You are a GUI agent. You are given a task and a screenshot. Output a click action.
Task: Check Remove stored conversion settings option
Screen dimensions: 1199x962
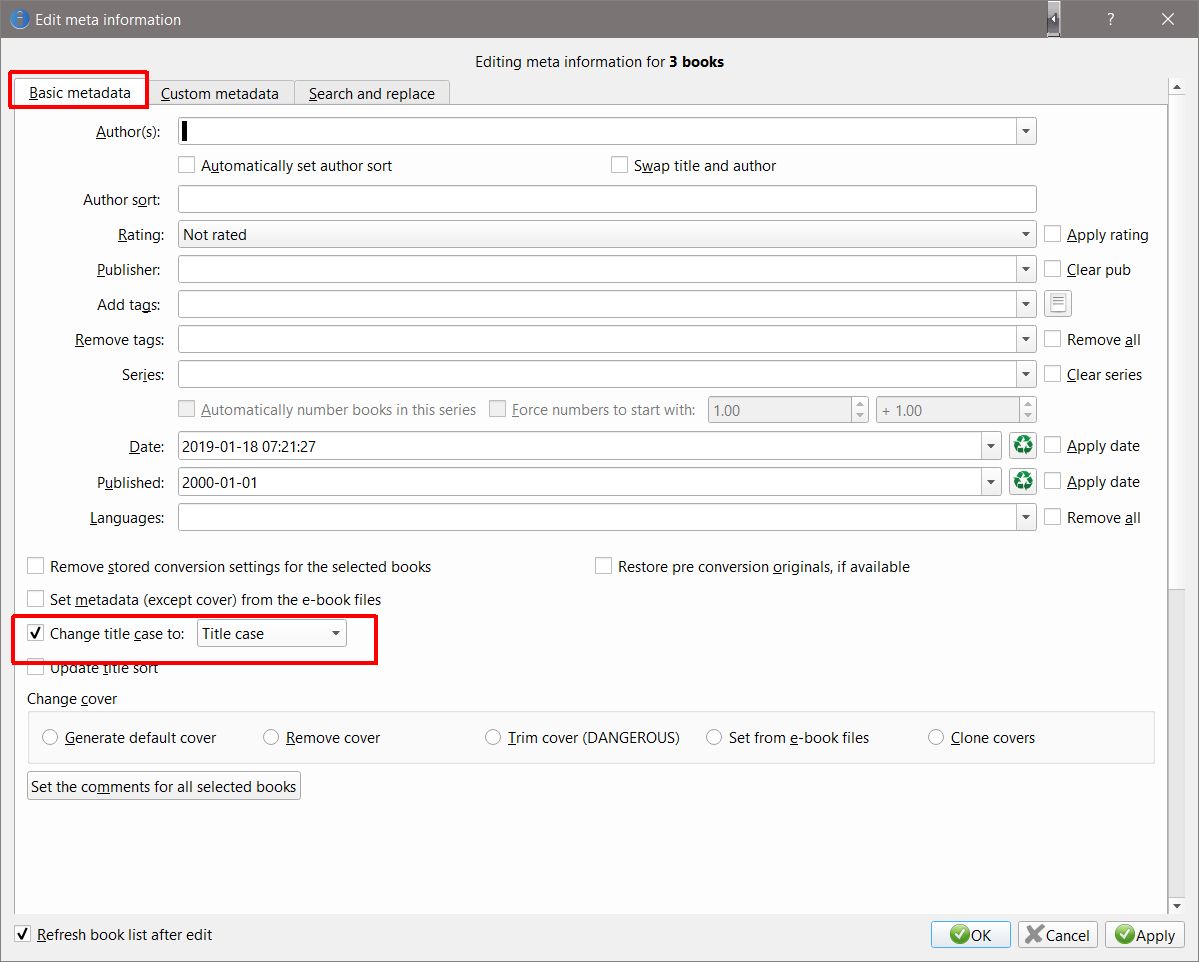tap(35, 566)
